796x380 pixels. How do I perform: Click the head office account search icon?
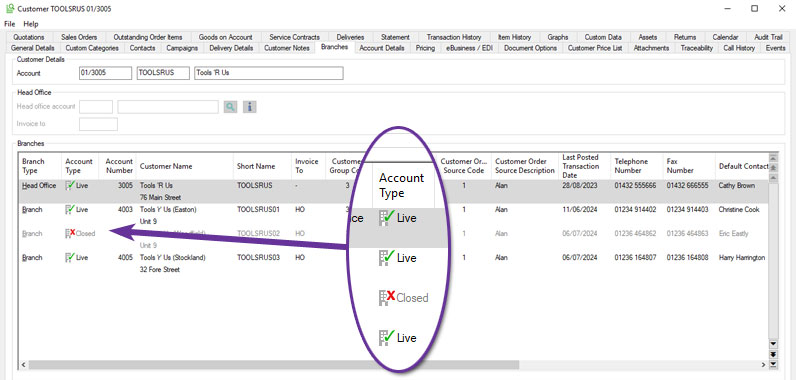230,107
